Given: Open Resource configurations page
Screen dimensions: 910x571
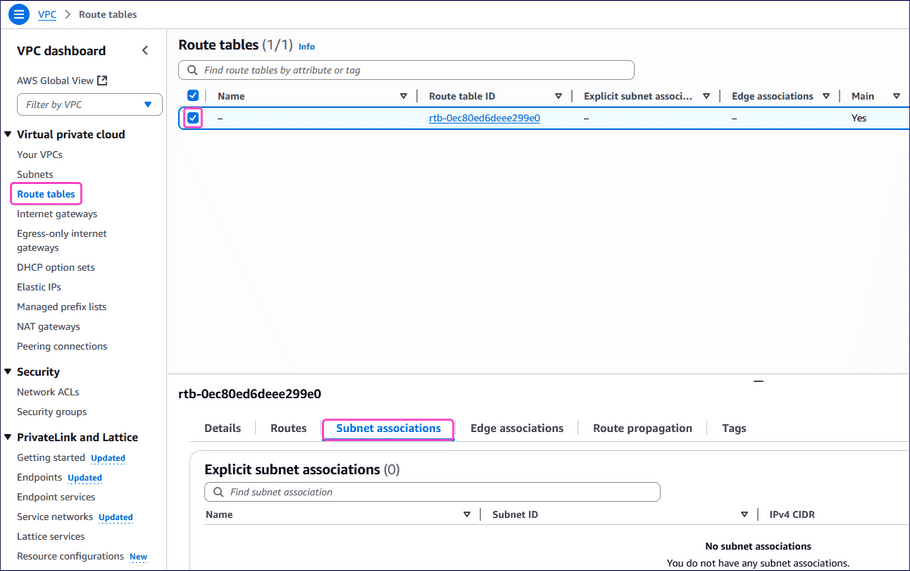Looking at the screenshot, I should point(70,556).
